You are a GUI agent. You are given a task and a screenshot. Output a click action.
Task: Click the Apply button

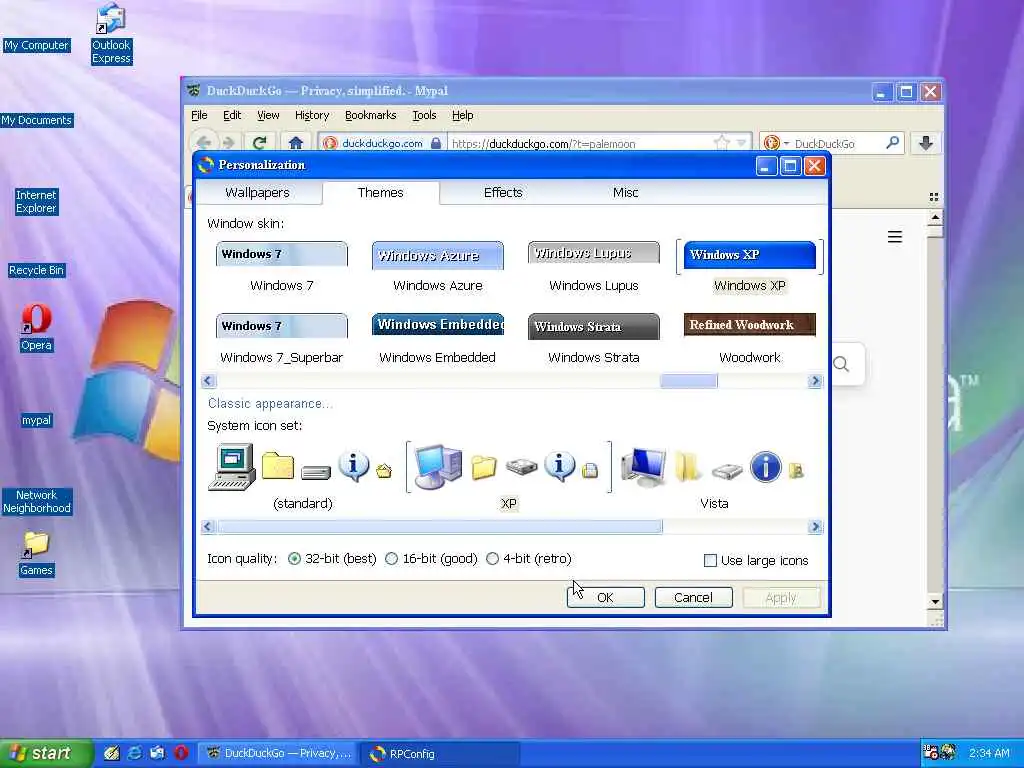point(781,598)
